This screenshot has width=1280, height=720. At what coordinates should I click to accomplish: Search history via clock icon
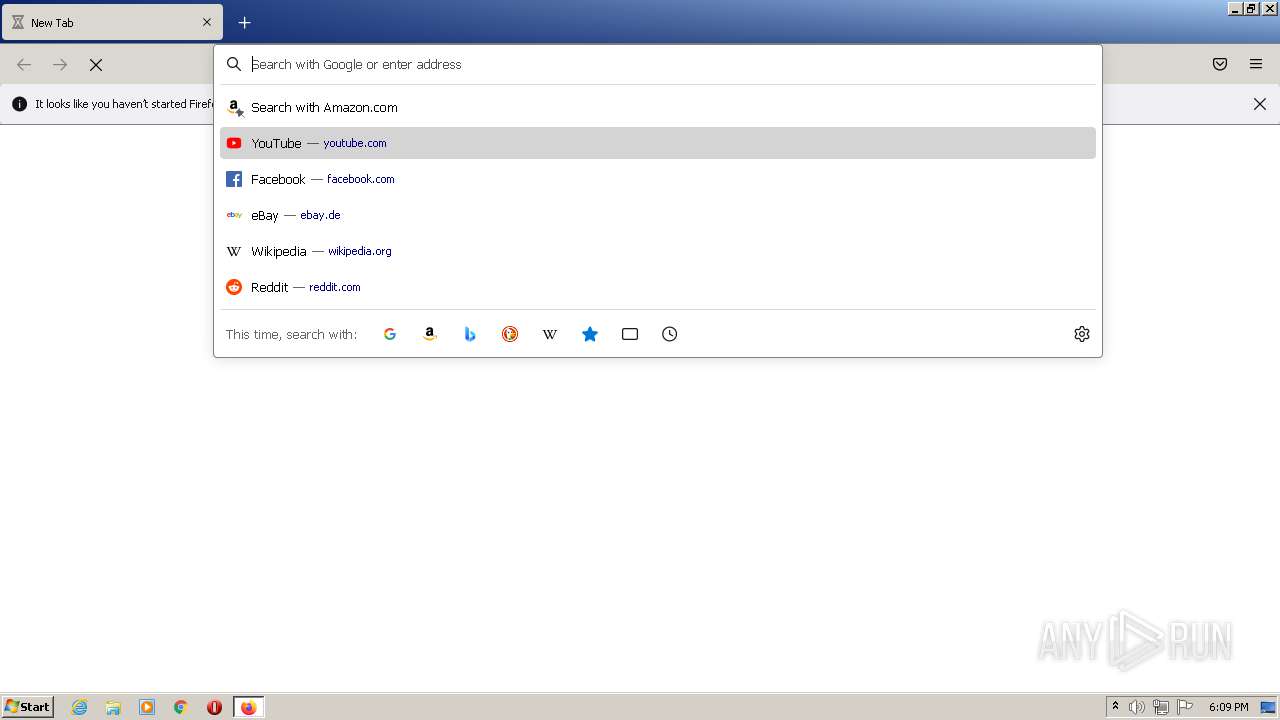coord(670,334)
